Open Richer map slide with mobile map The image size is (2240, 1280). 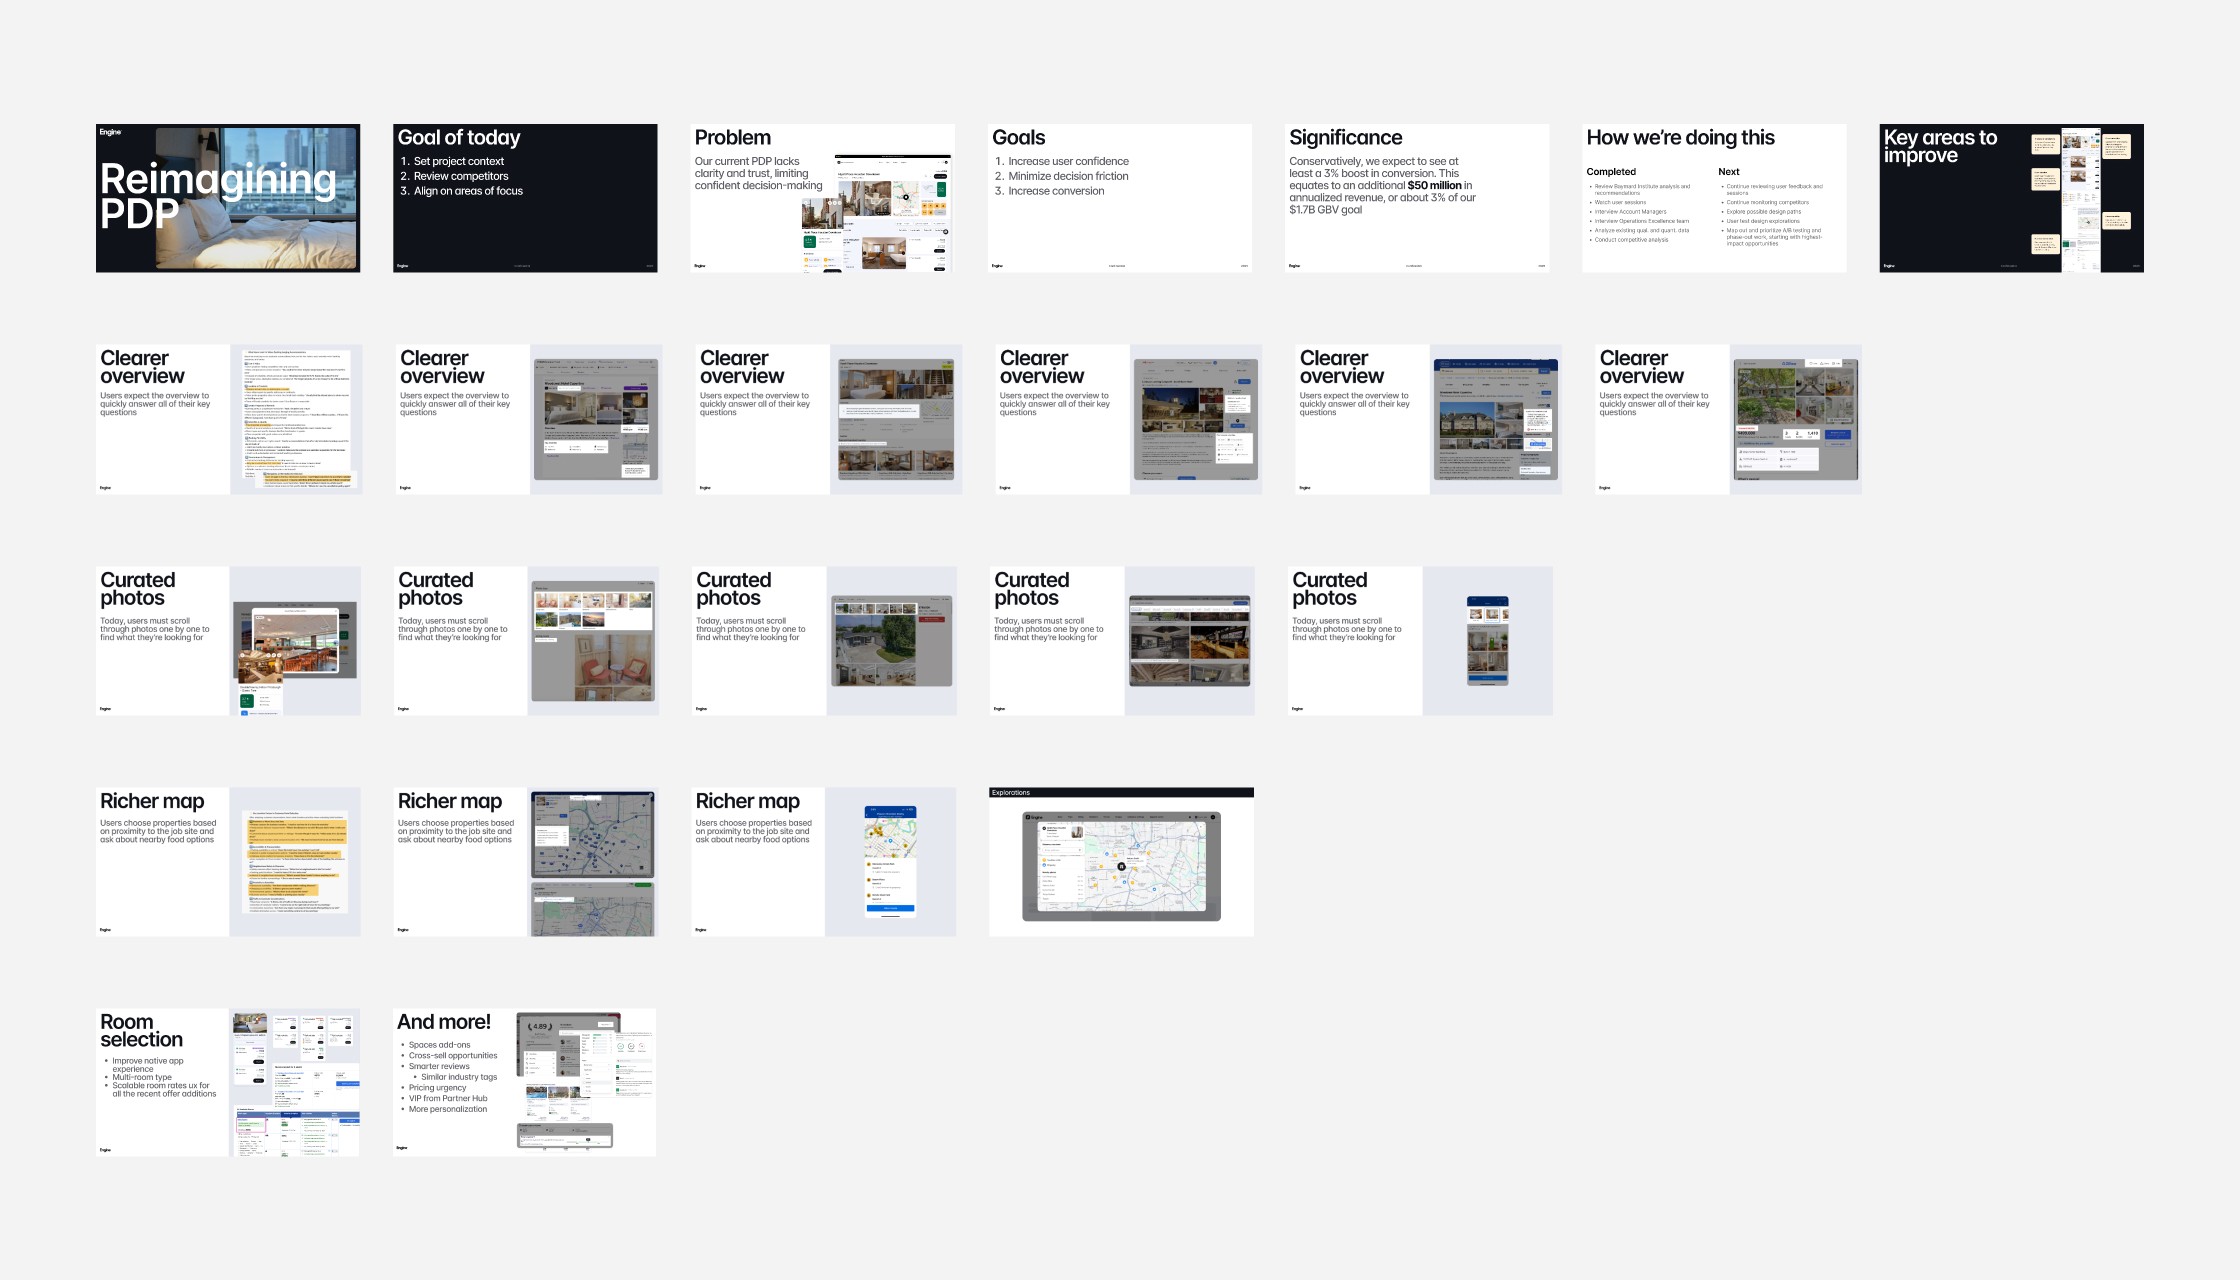pyautogui.click(x=823, y=862)
